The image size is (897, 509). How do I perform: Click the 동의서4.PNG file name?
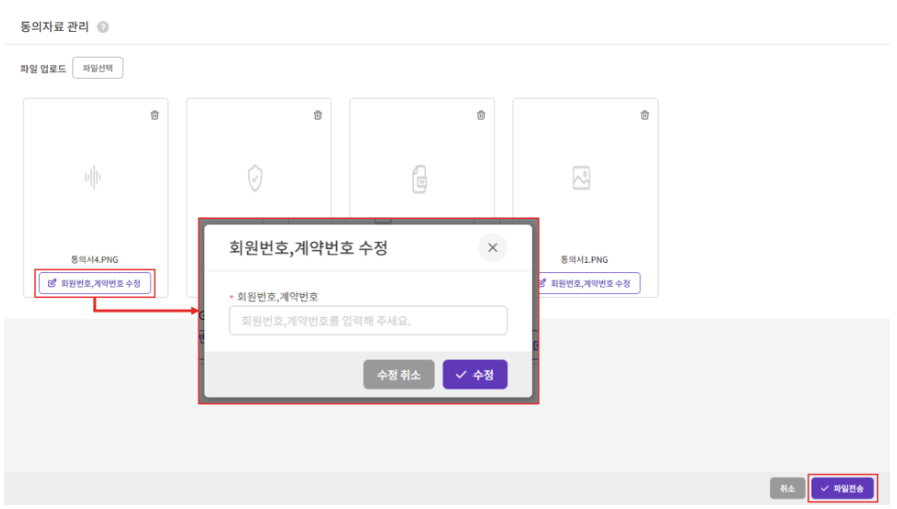tap(94, 260)
